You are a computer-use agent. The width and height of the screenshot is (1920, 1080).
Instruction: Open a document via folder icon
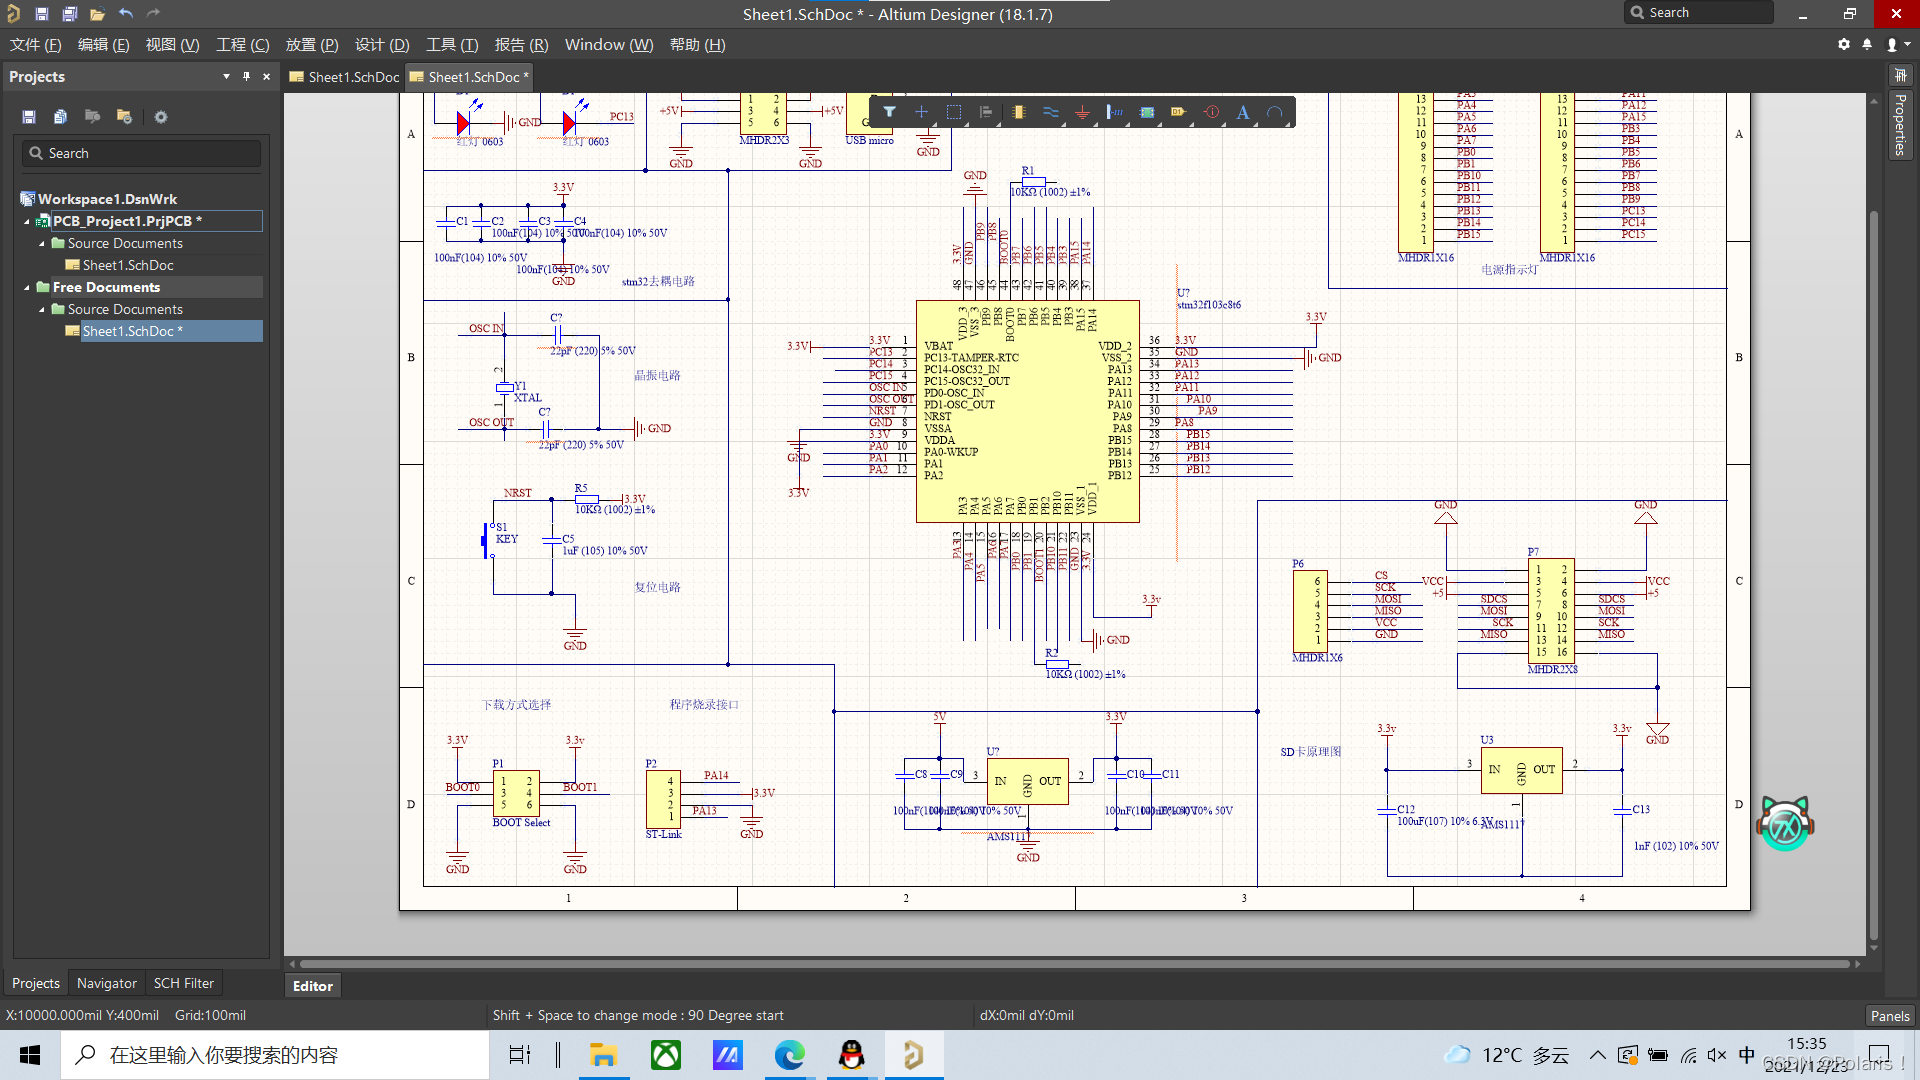[x=97, y=14]
